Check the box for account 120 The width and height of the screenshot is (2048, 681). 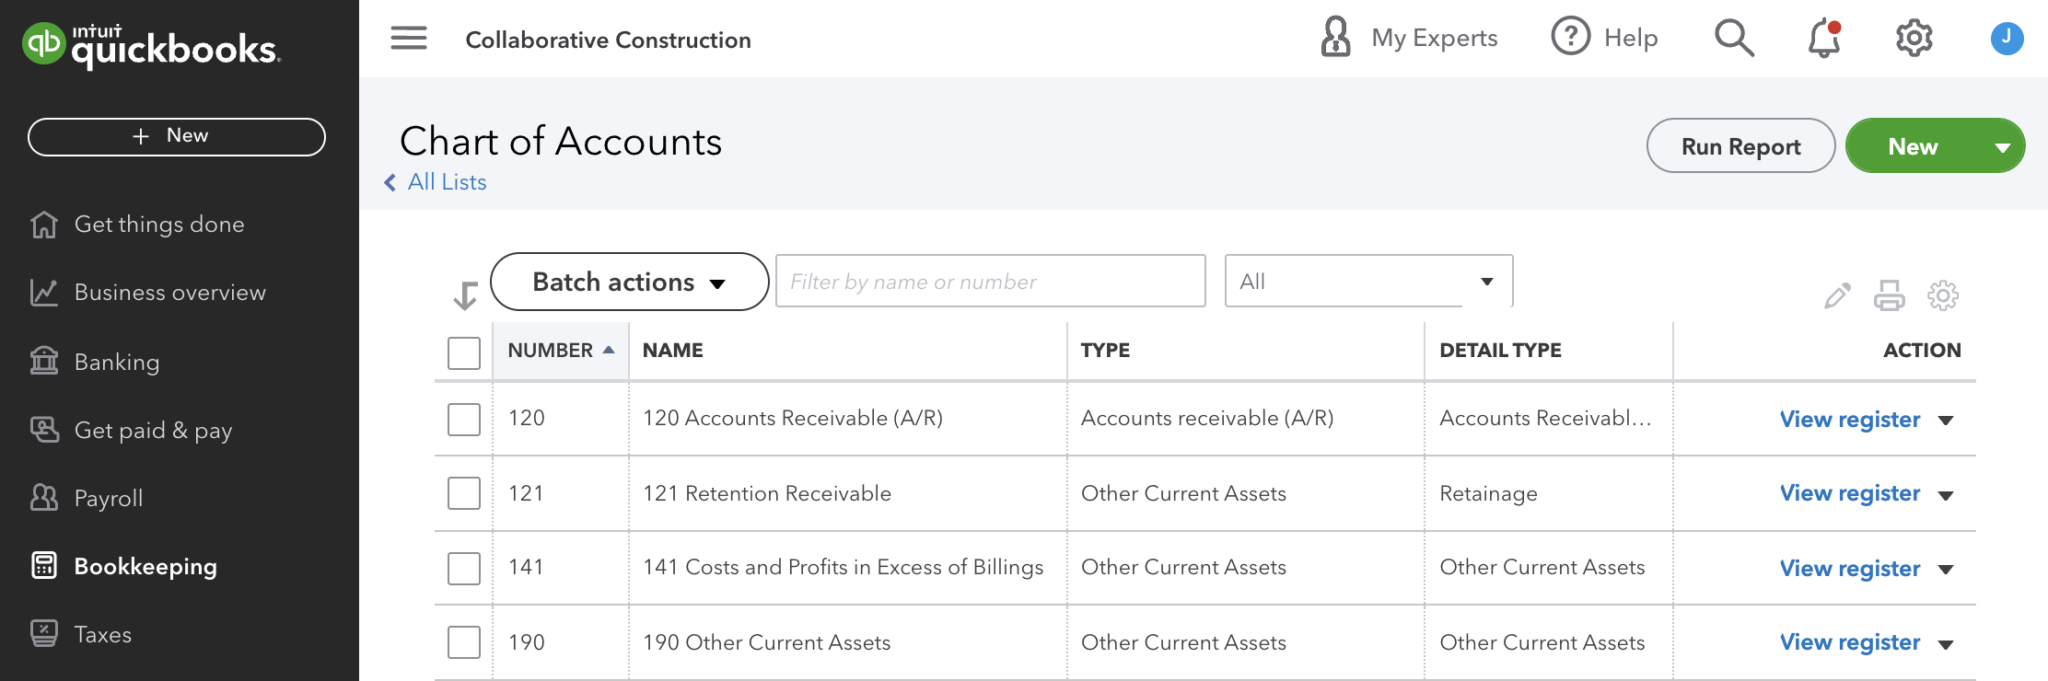[x=464, y=419]
